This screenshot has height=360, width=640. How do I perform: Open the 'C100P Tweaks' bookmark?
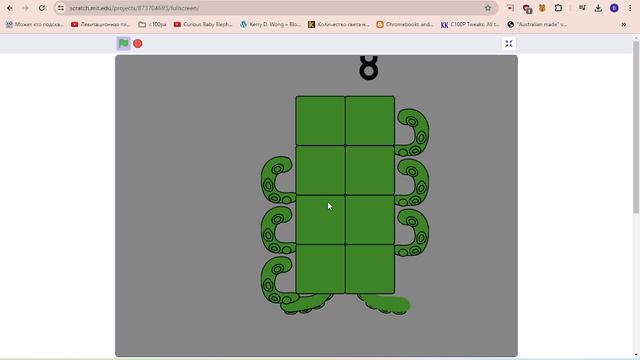coord(470,24)
